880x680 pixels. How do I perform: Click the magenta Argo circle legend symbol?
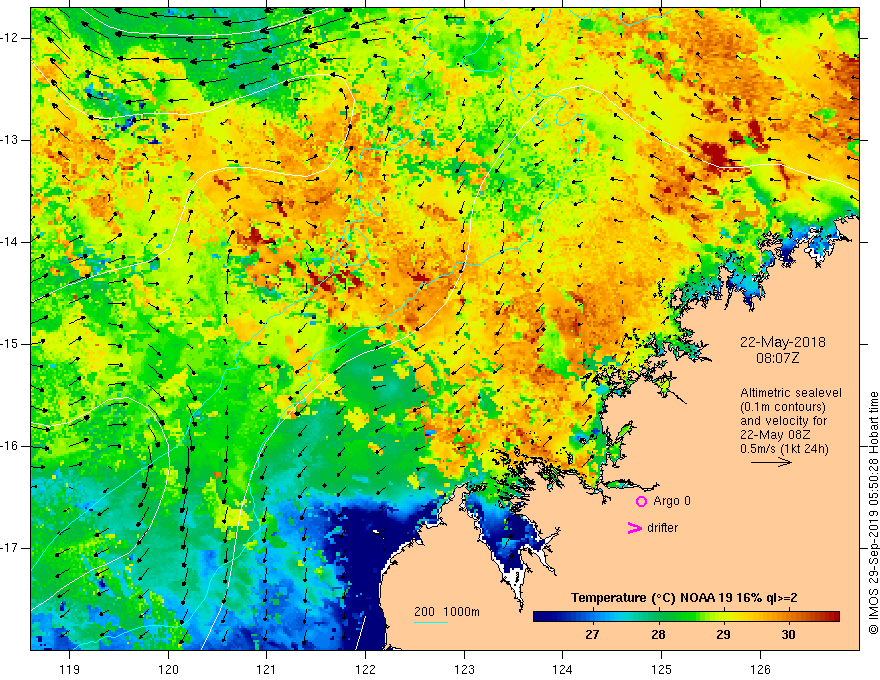(x=641, y=501)
